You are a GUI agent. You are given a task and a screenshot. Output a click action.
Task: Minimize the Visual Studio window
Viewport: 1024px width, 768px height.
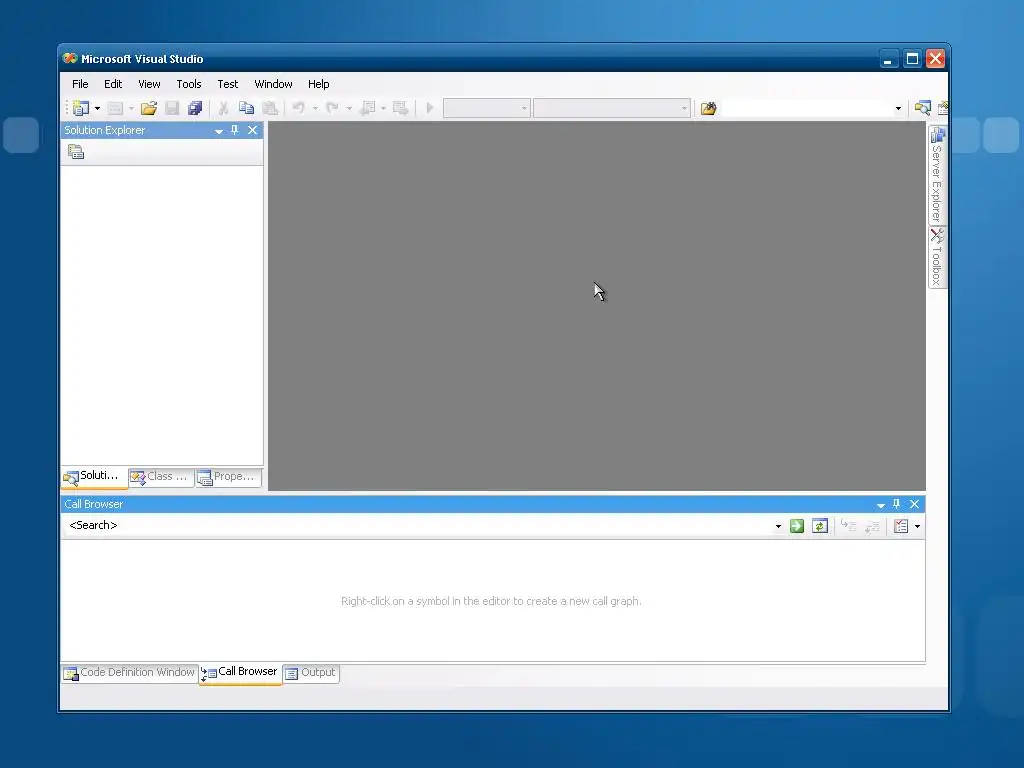tap(888, 59)
